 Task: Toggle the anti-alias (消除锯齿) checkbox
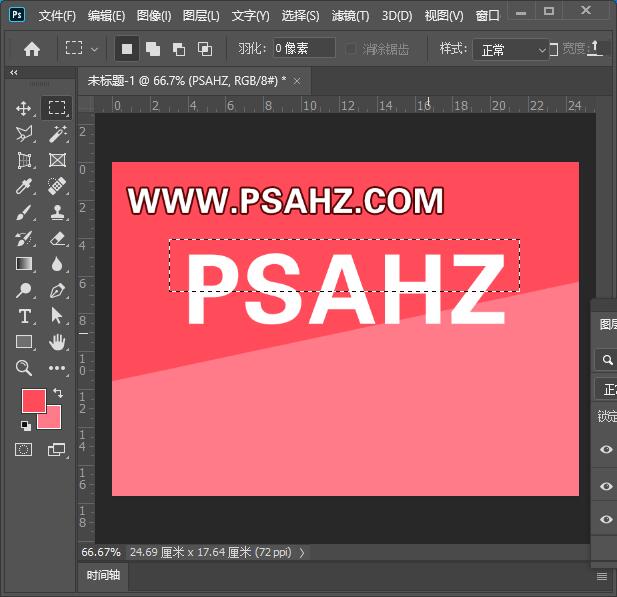pyautogui.click(x=350, y=49)
